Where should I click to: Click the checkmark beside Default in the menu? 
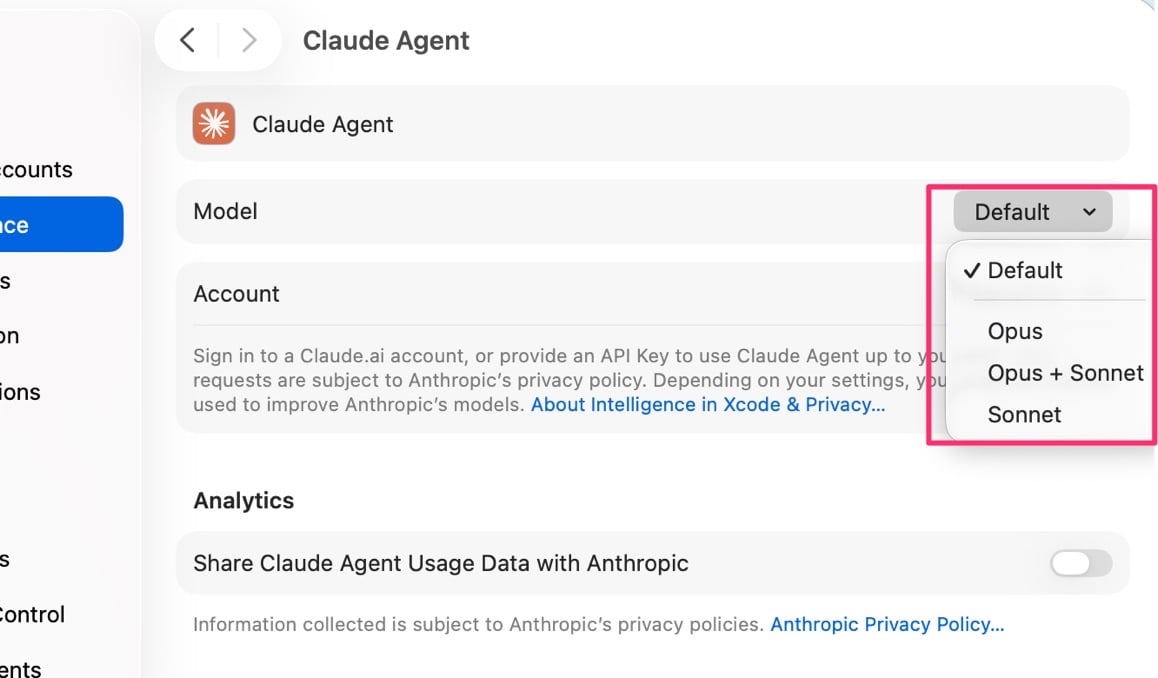tap(970, 270)
